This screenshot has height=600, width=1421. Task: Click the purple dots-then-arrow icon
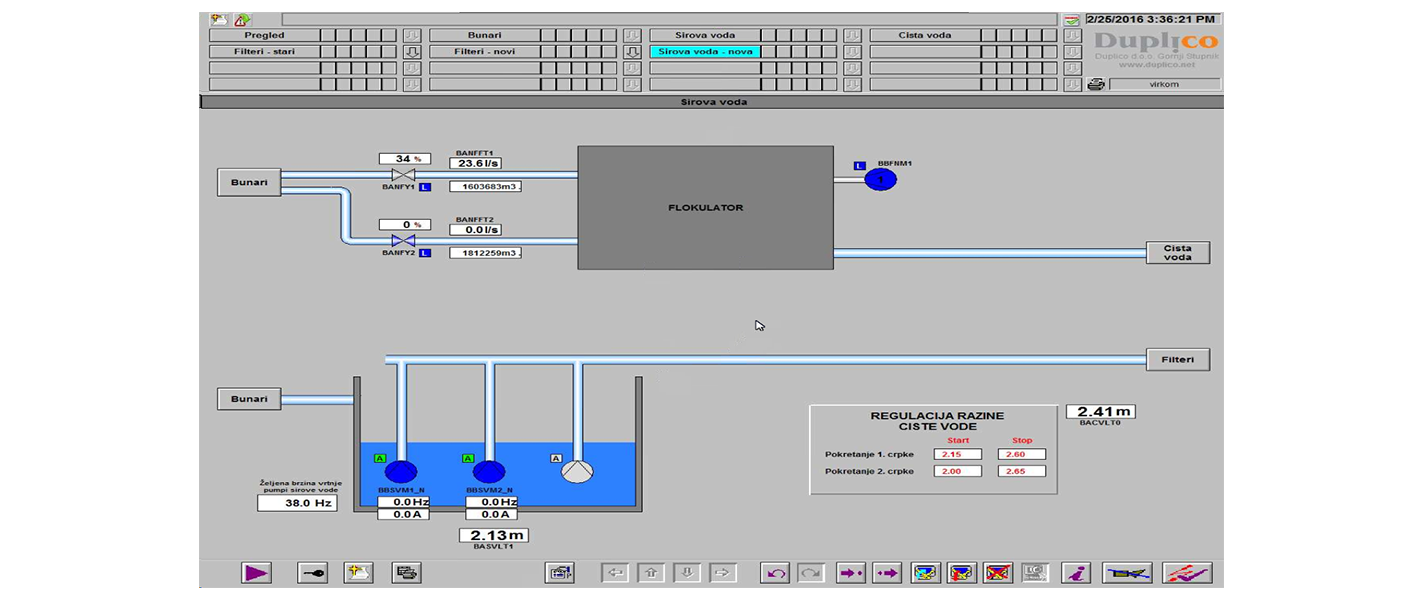tap(887, 573)
